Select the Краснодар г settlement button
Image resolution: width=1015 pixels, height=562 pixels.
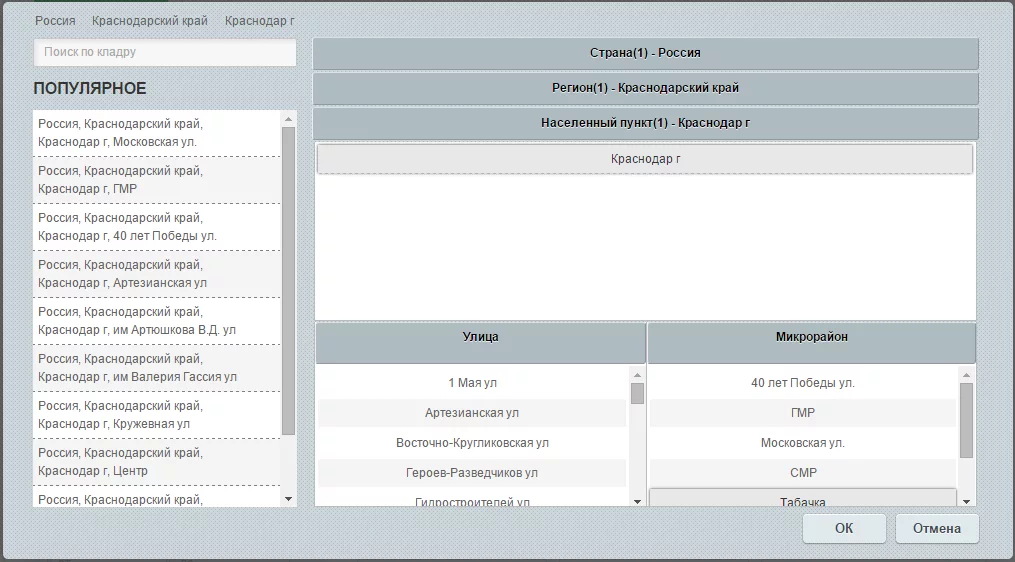(x=645, y=159)
